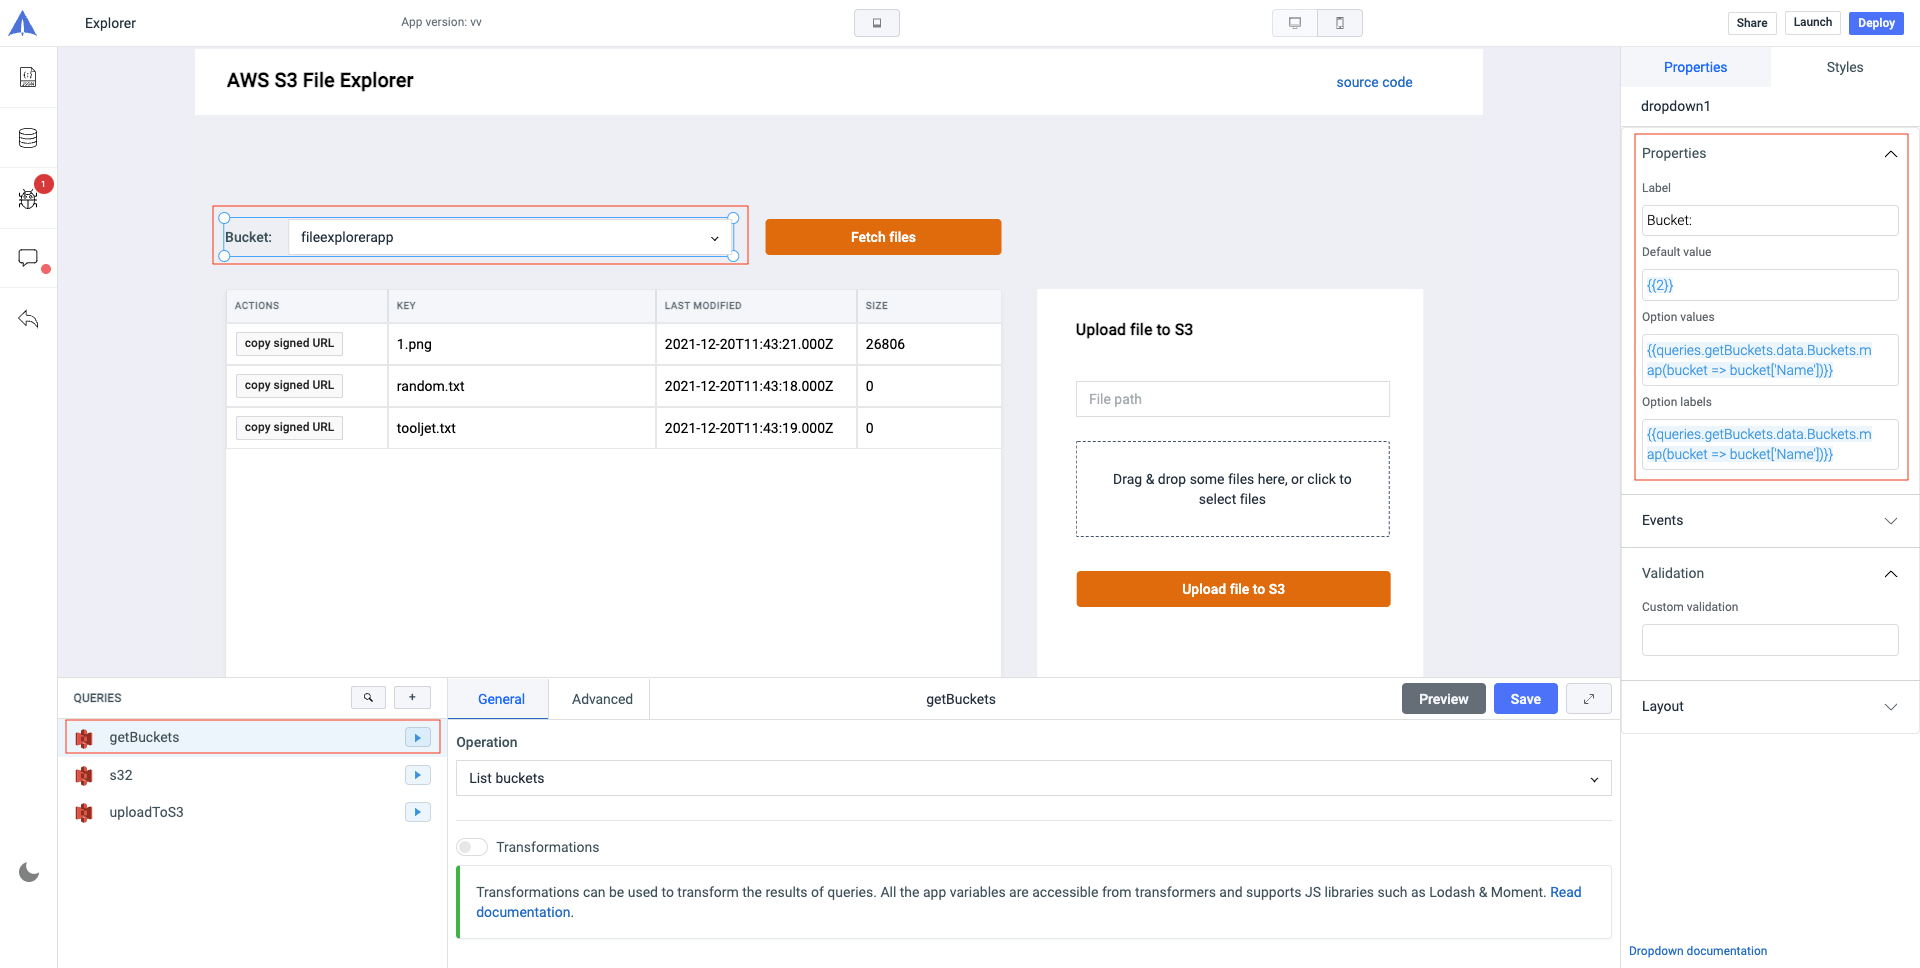Expand the query editor panel

point(1588,699)
